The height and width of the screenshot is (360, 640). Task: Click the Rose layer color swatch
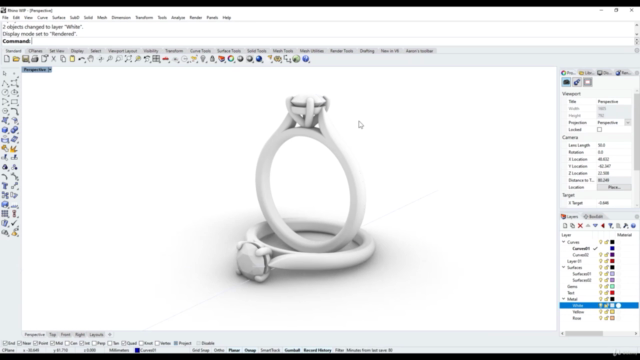pyautogui.click(x=612, y=318)
